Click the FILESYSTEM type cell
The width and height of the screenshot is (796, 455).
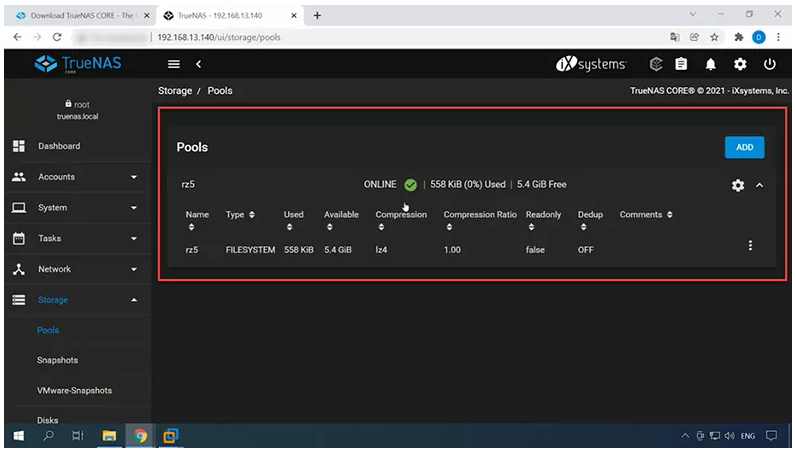[250, 250]
